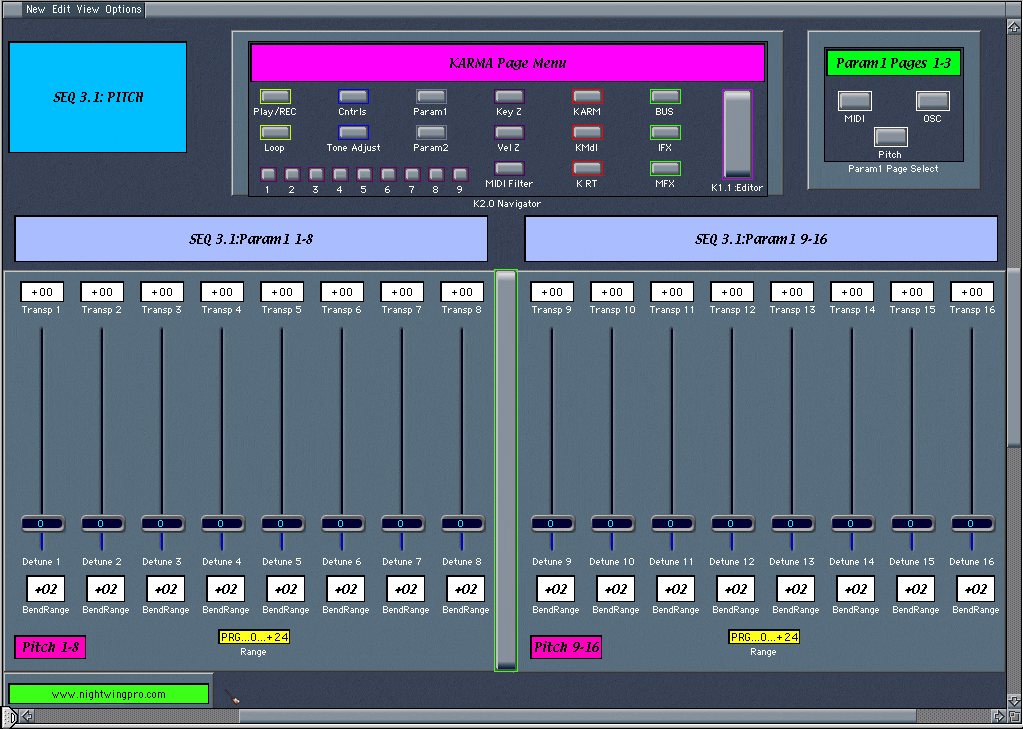Select the OSC page in Param1 Page Select
This screenshot has width=1023, height=729.
(932, 101)
